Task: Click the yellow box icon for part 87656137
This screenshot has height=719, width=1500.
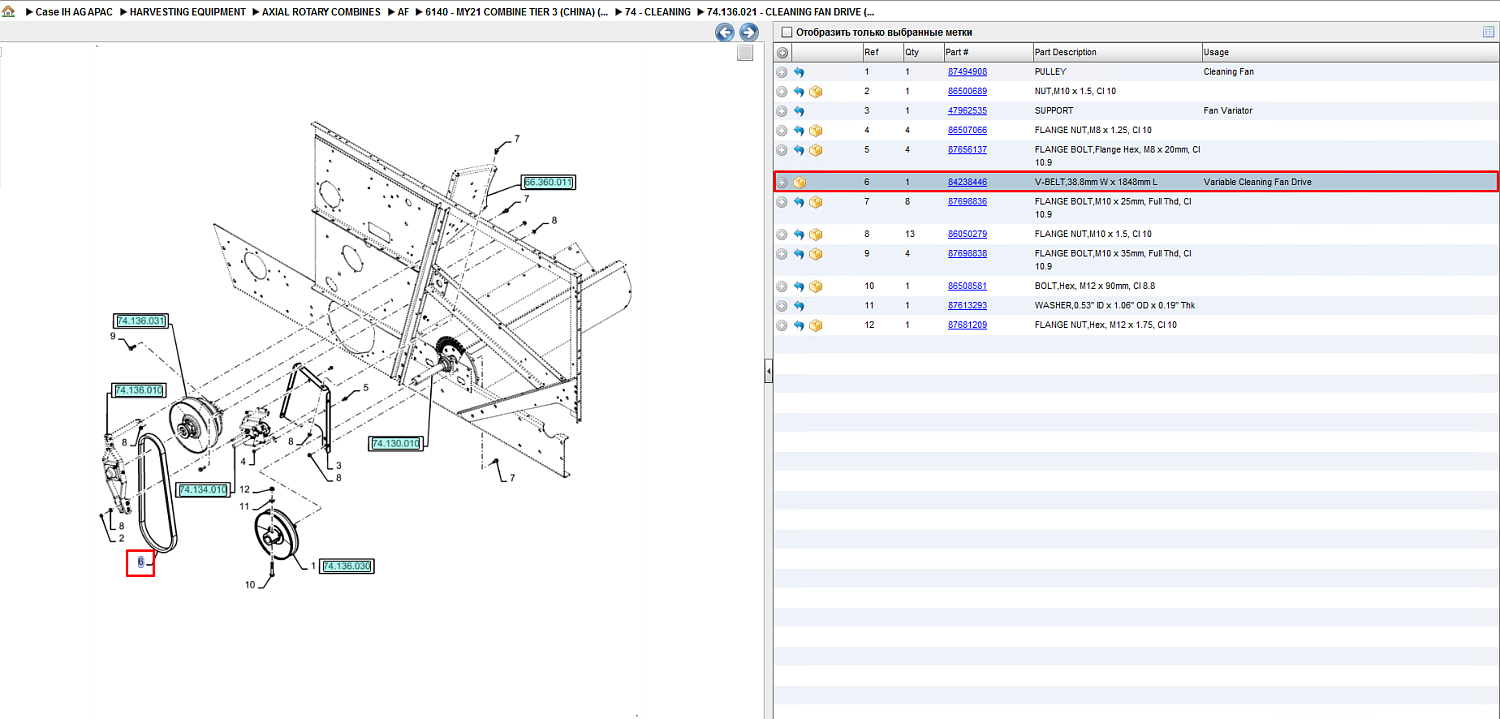Action: [816, 150]
